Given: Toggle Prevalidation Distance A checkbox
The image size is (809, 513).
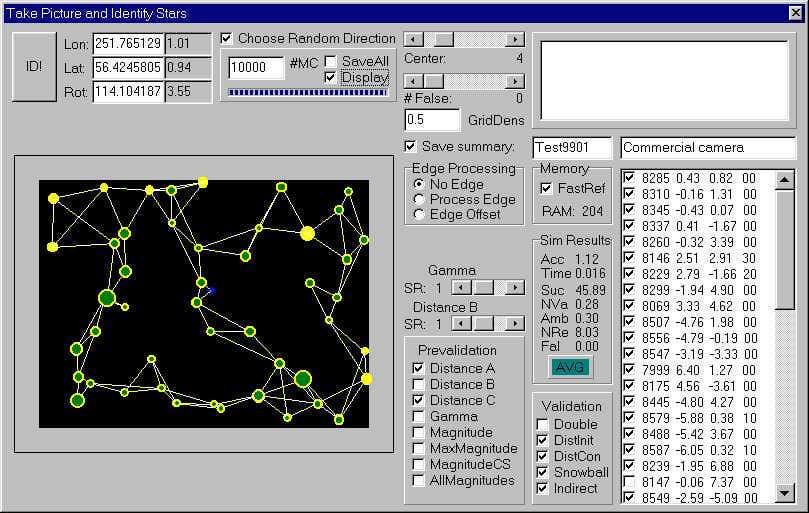Looking at the screenshot, I should point(418,368).
